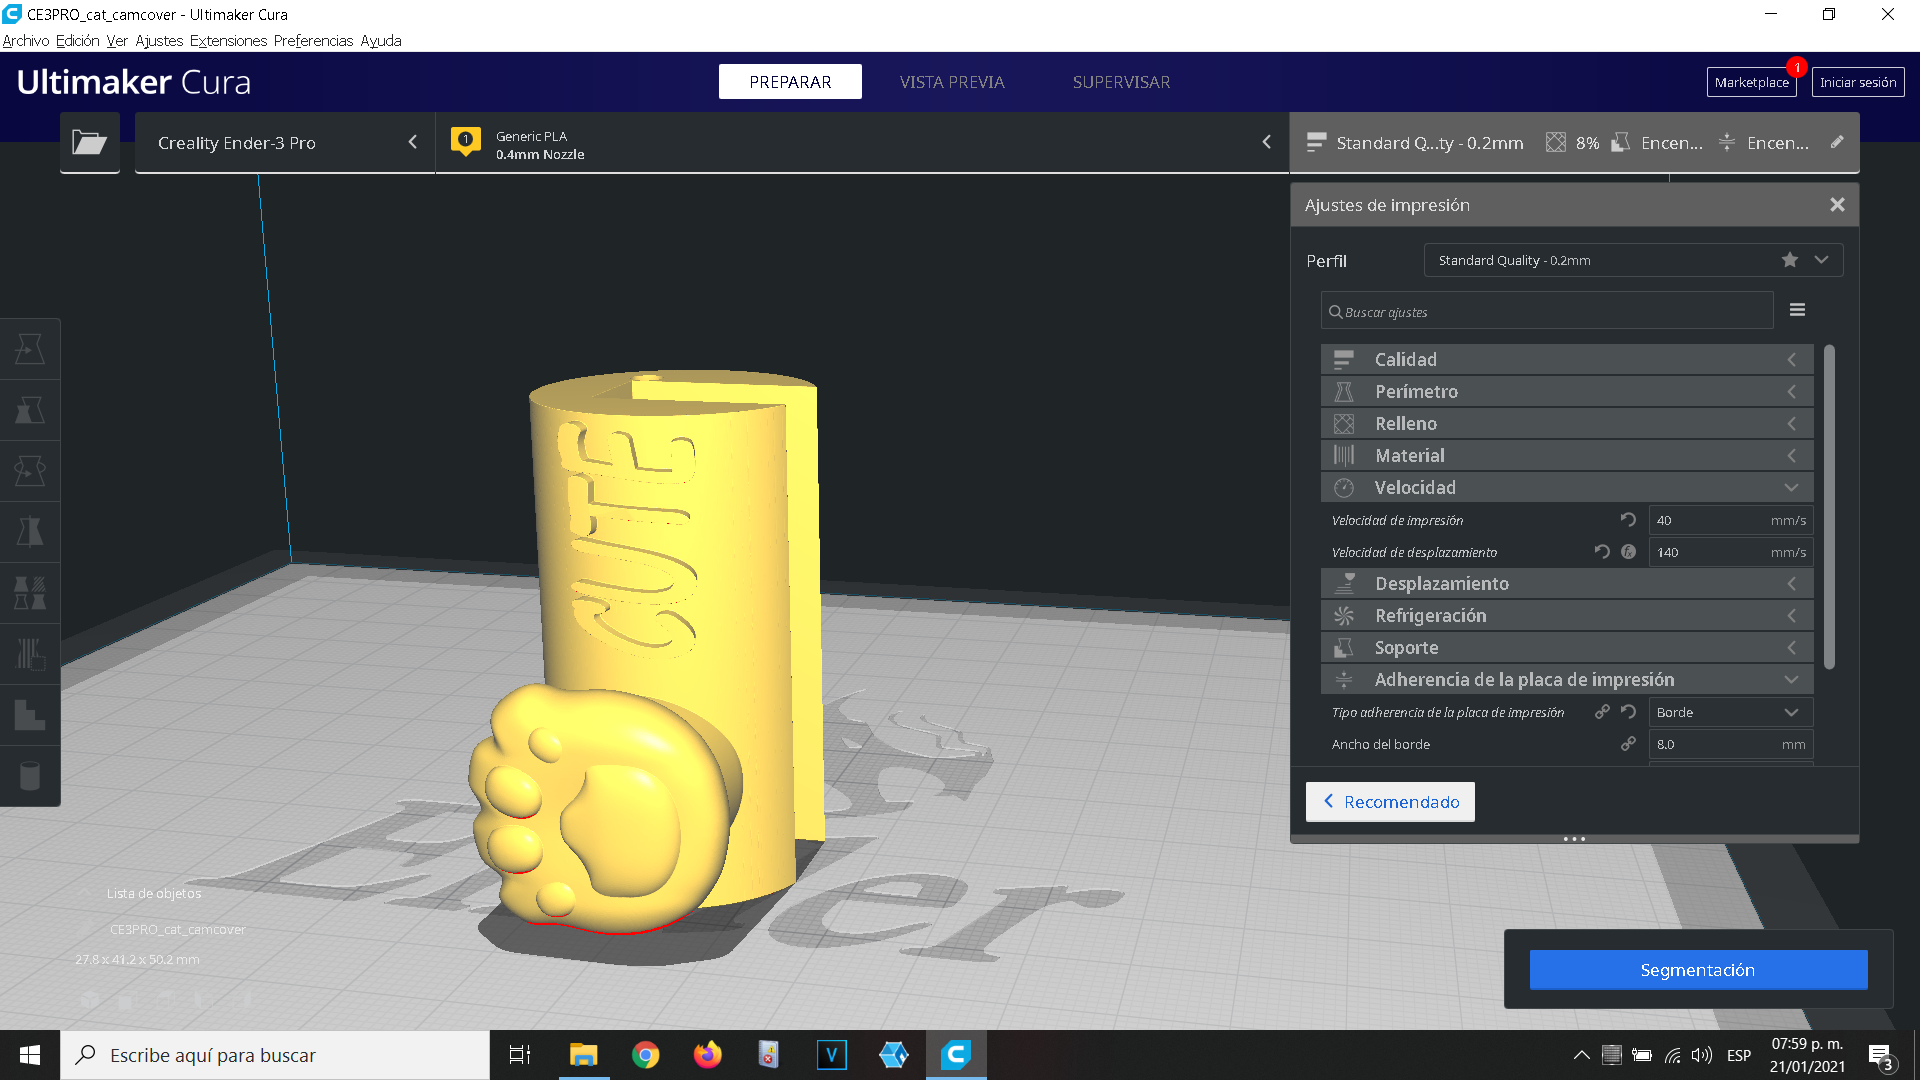The height and width of the screenshot is (1080, 1920).
Task: Open file with the folder icon
Action: click(x=90, y=142)
